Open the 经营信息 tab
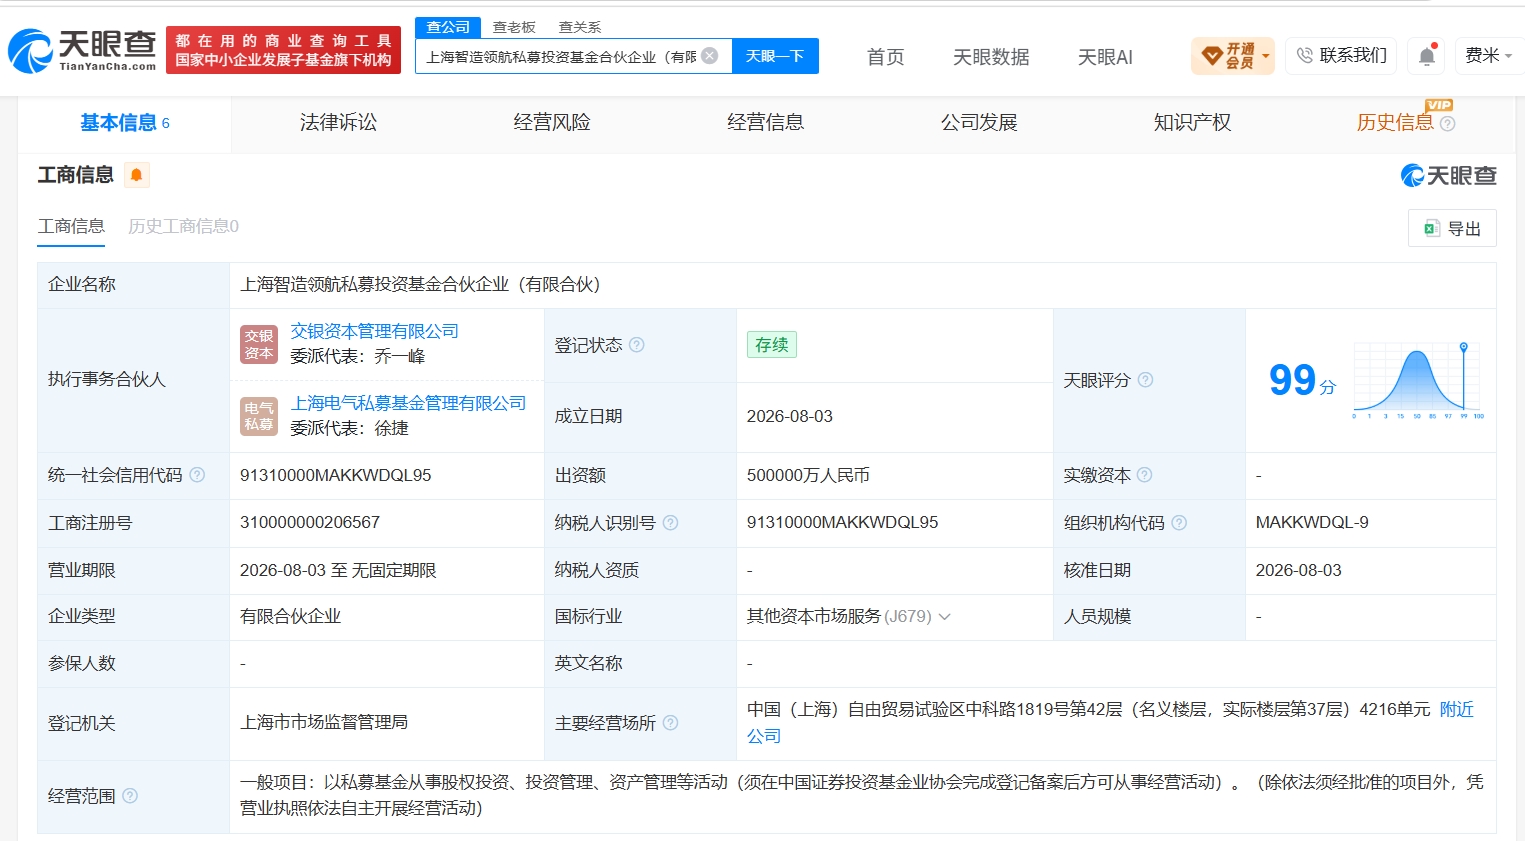 765,123
